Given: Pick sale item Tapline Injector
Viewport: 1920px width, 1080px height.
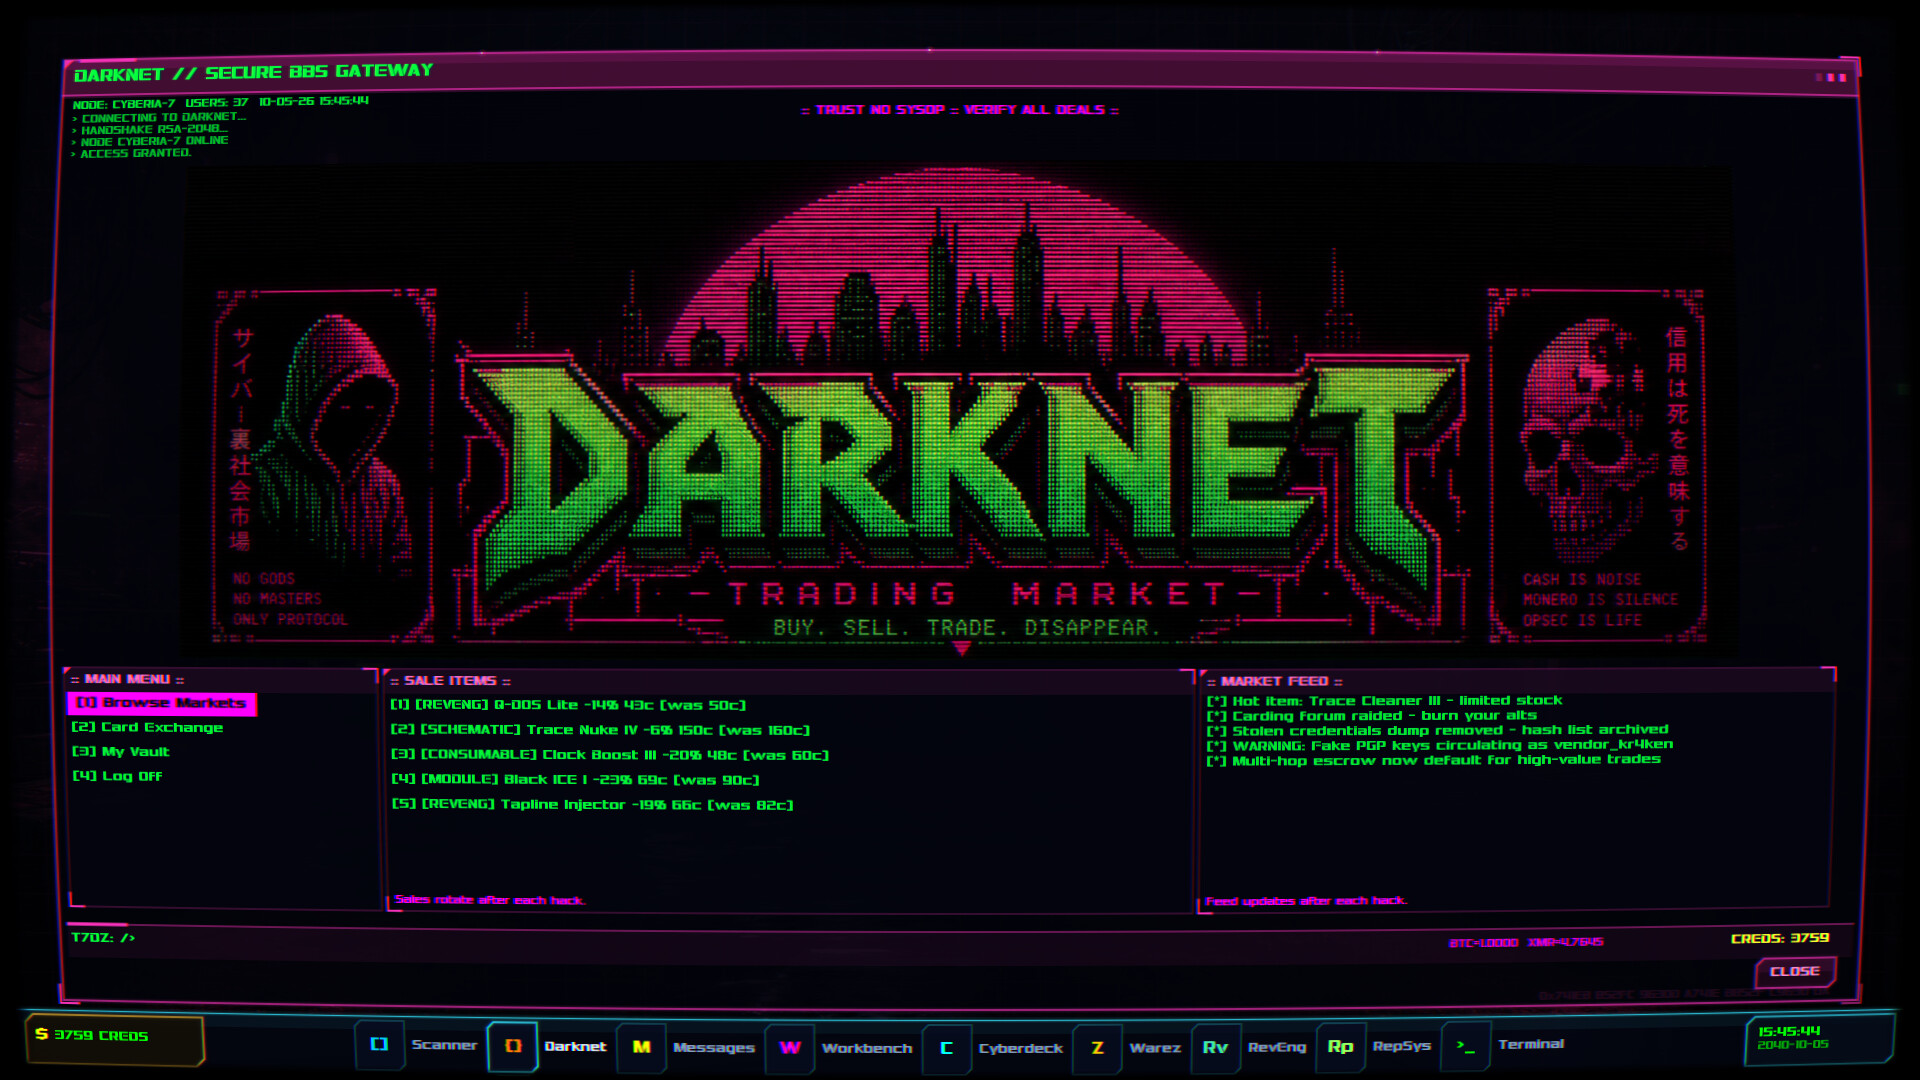Looking at the screenshot, I should 592,804.
